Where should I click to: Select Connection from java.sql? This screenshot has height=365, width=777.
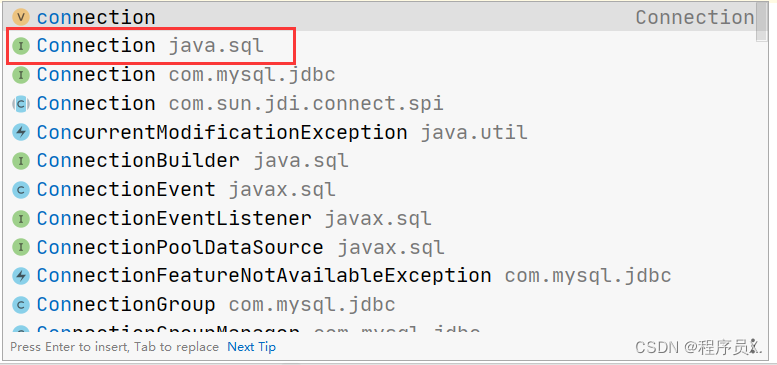[x=383, y=46]
